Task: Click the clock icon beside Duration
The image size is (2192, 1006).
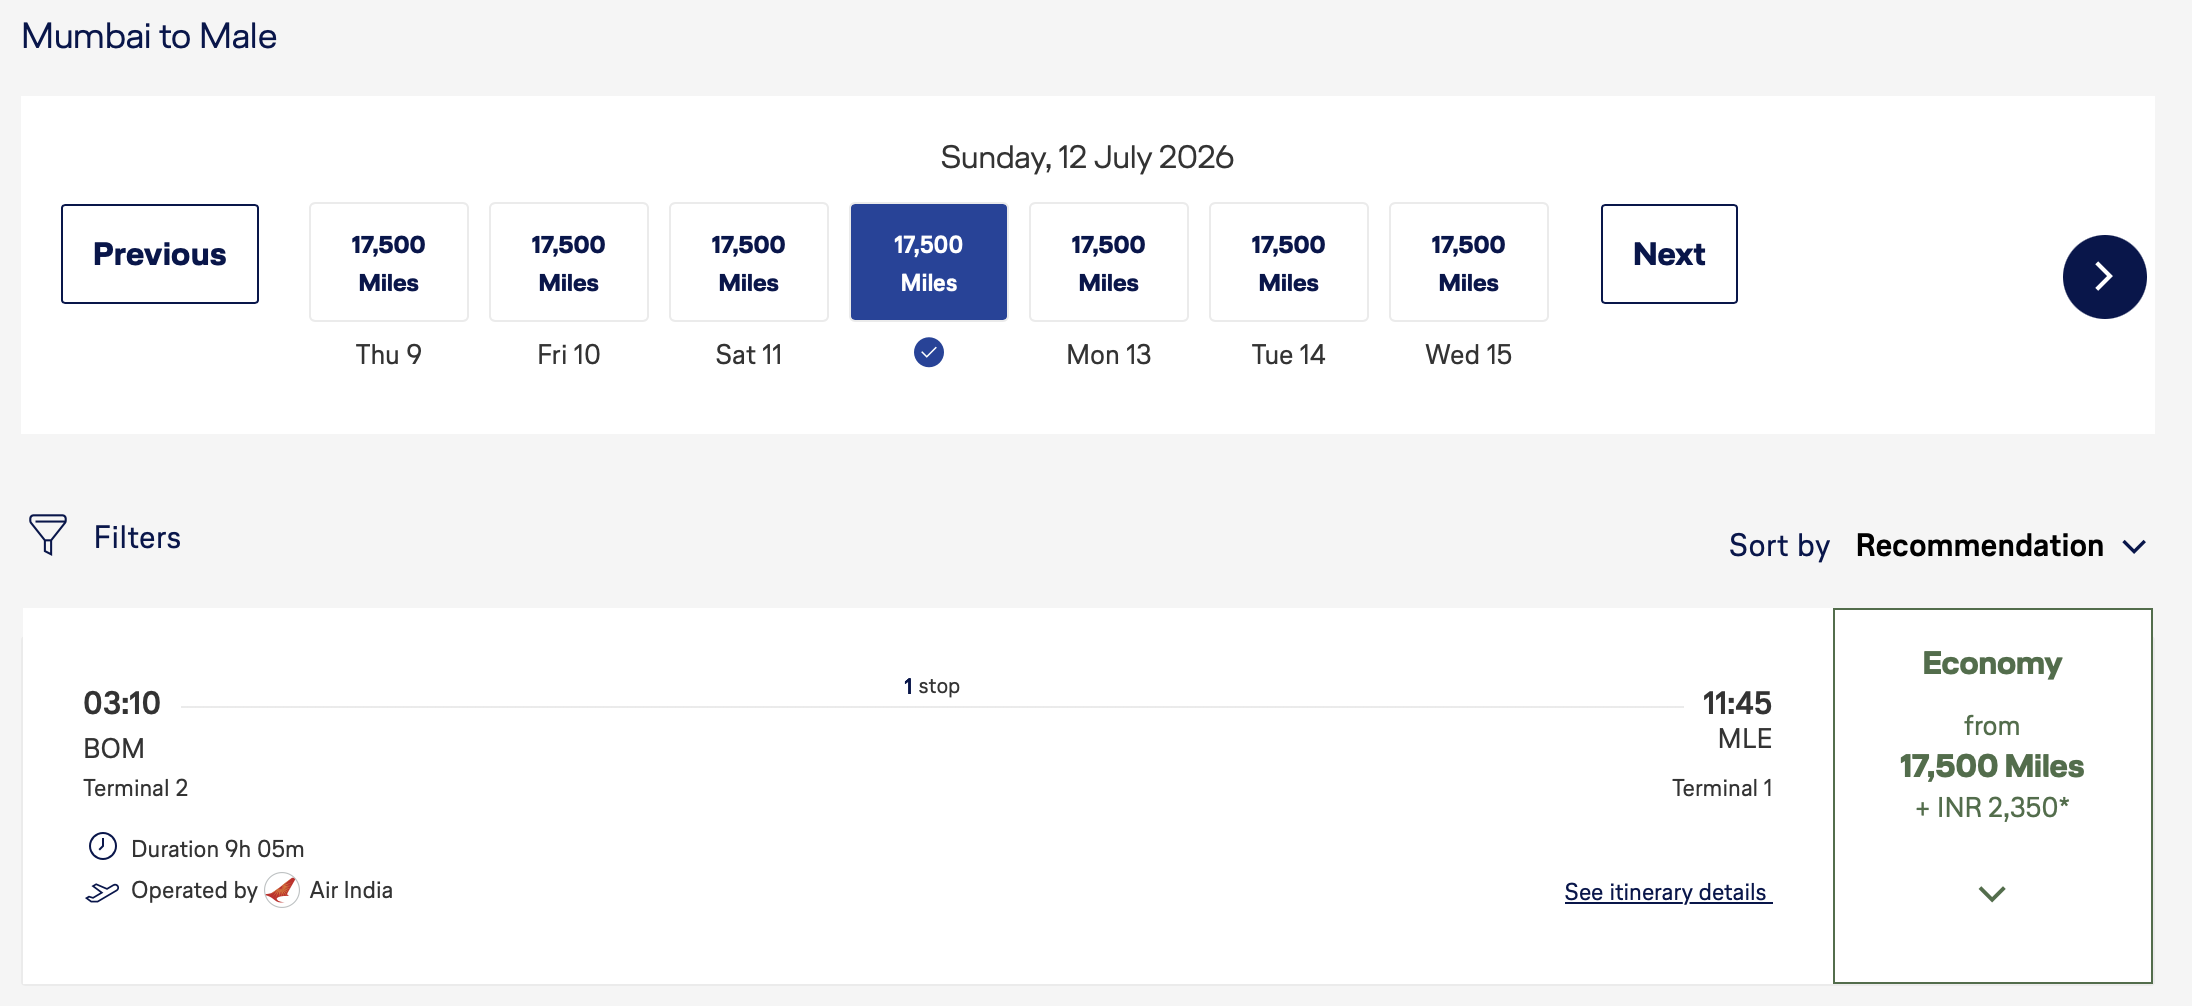Action: pyautogui.click(x=103, y=847)
